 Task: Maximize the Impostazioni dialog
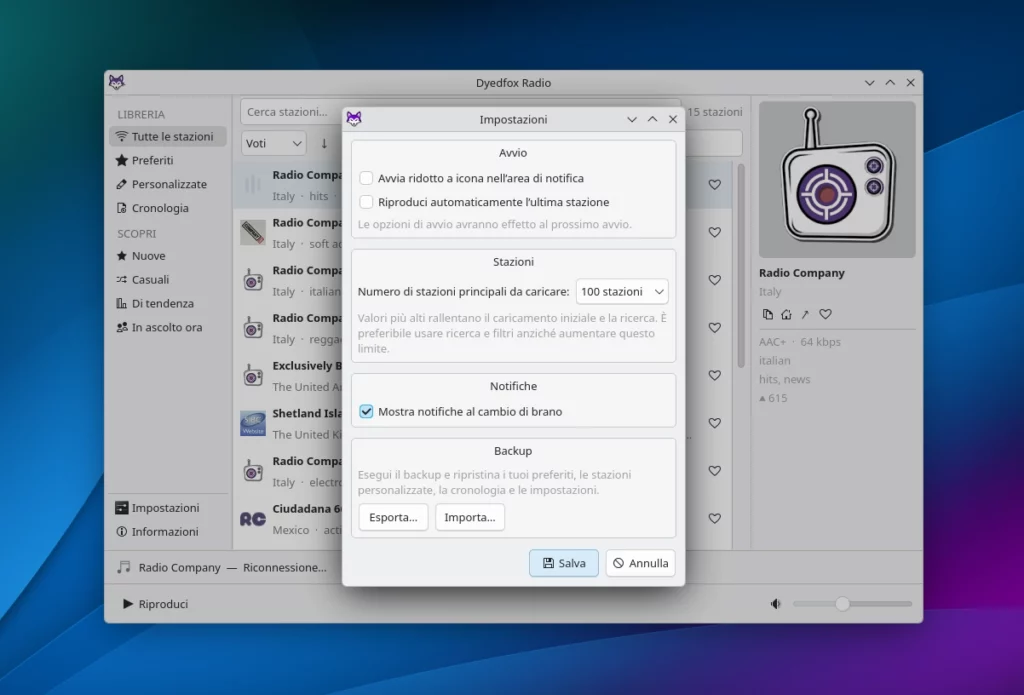pyautogui.click(x=652, y=120)
